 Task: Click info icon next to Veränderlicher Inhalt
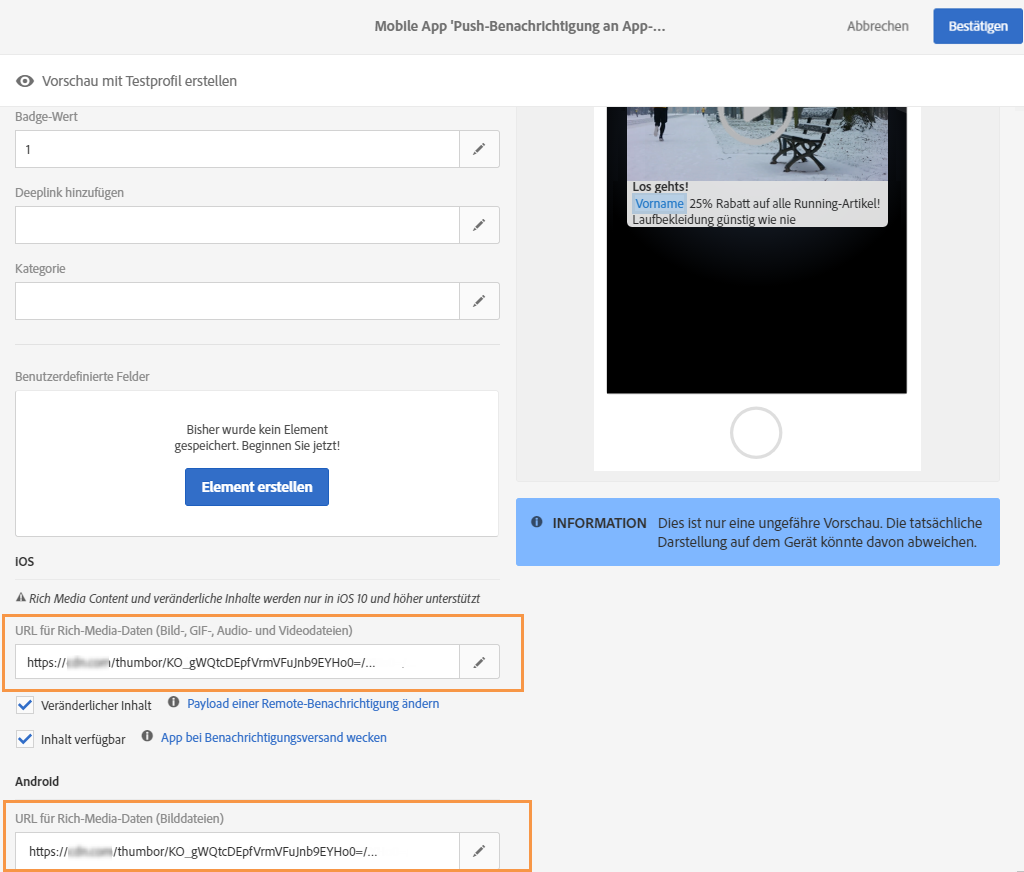coord(173,702)
